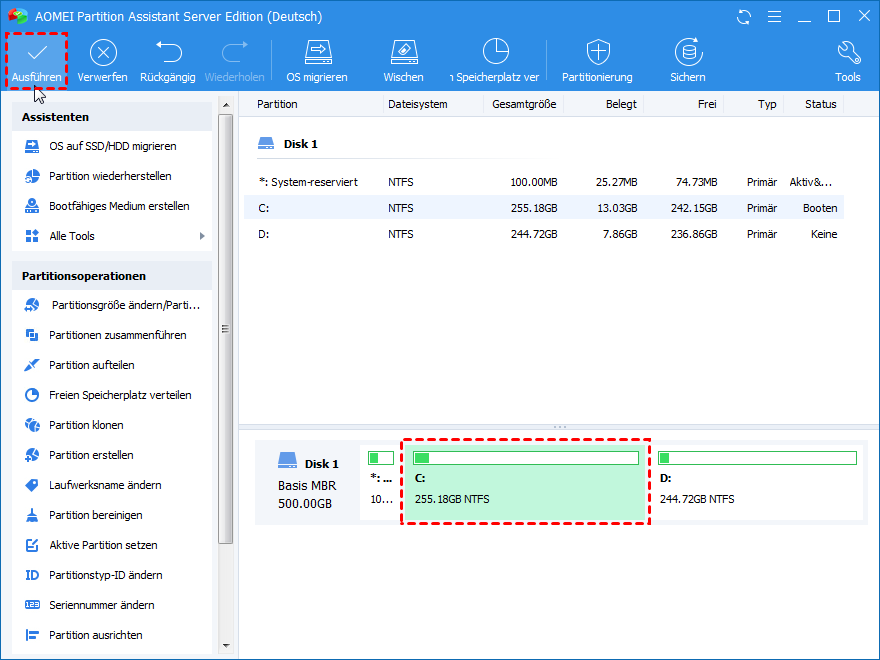
Task: Open the help question mark icon
Action: click(x=772, y=16)
